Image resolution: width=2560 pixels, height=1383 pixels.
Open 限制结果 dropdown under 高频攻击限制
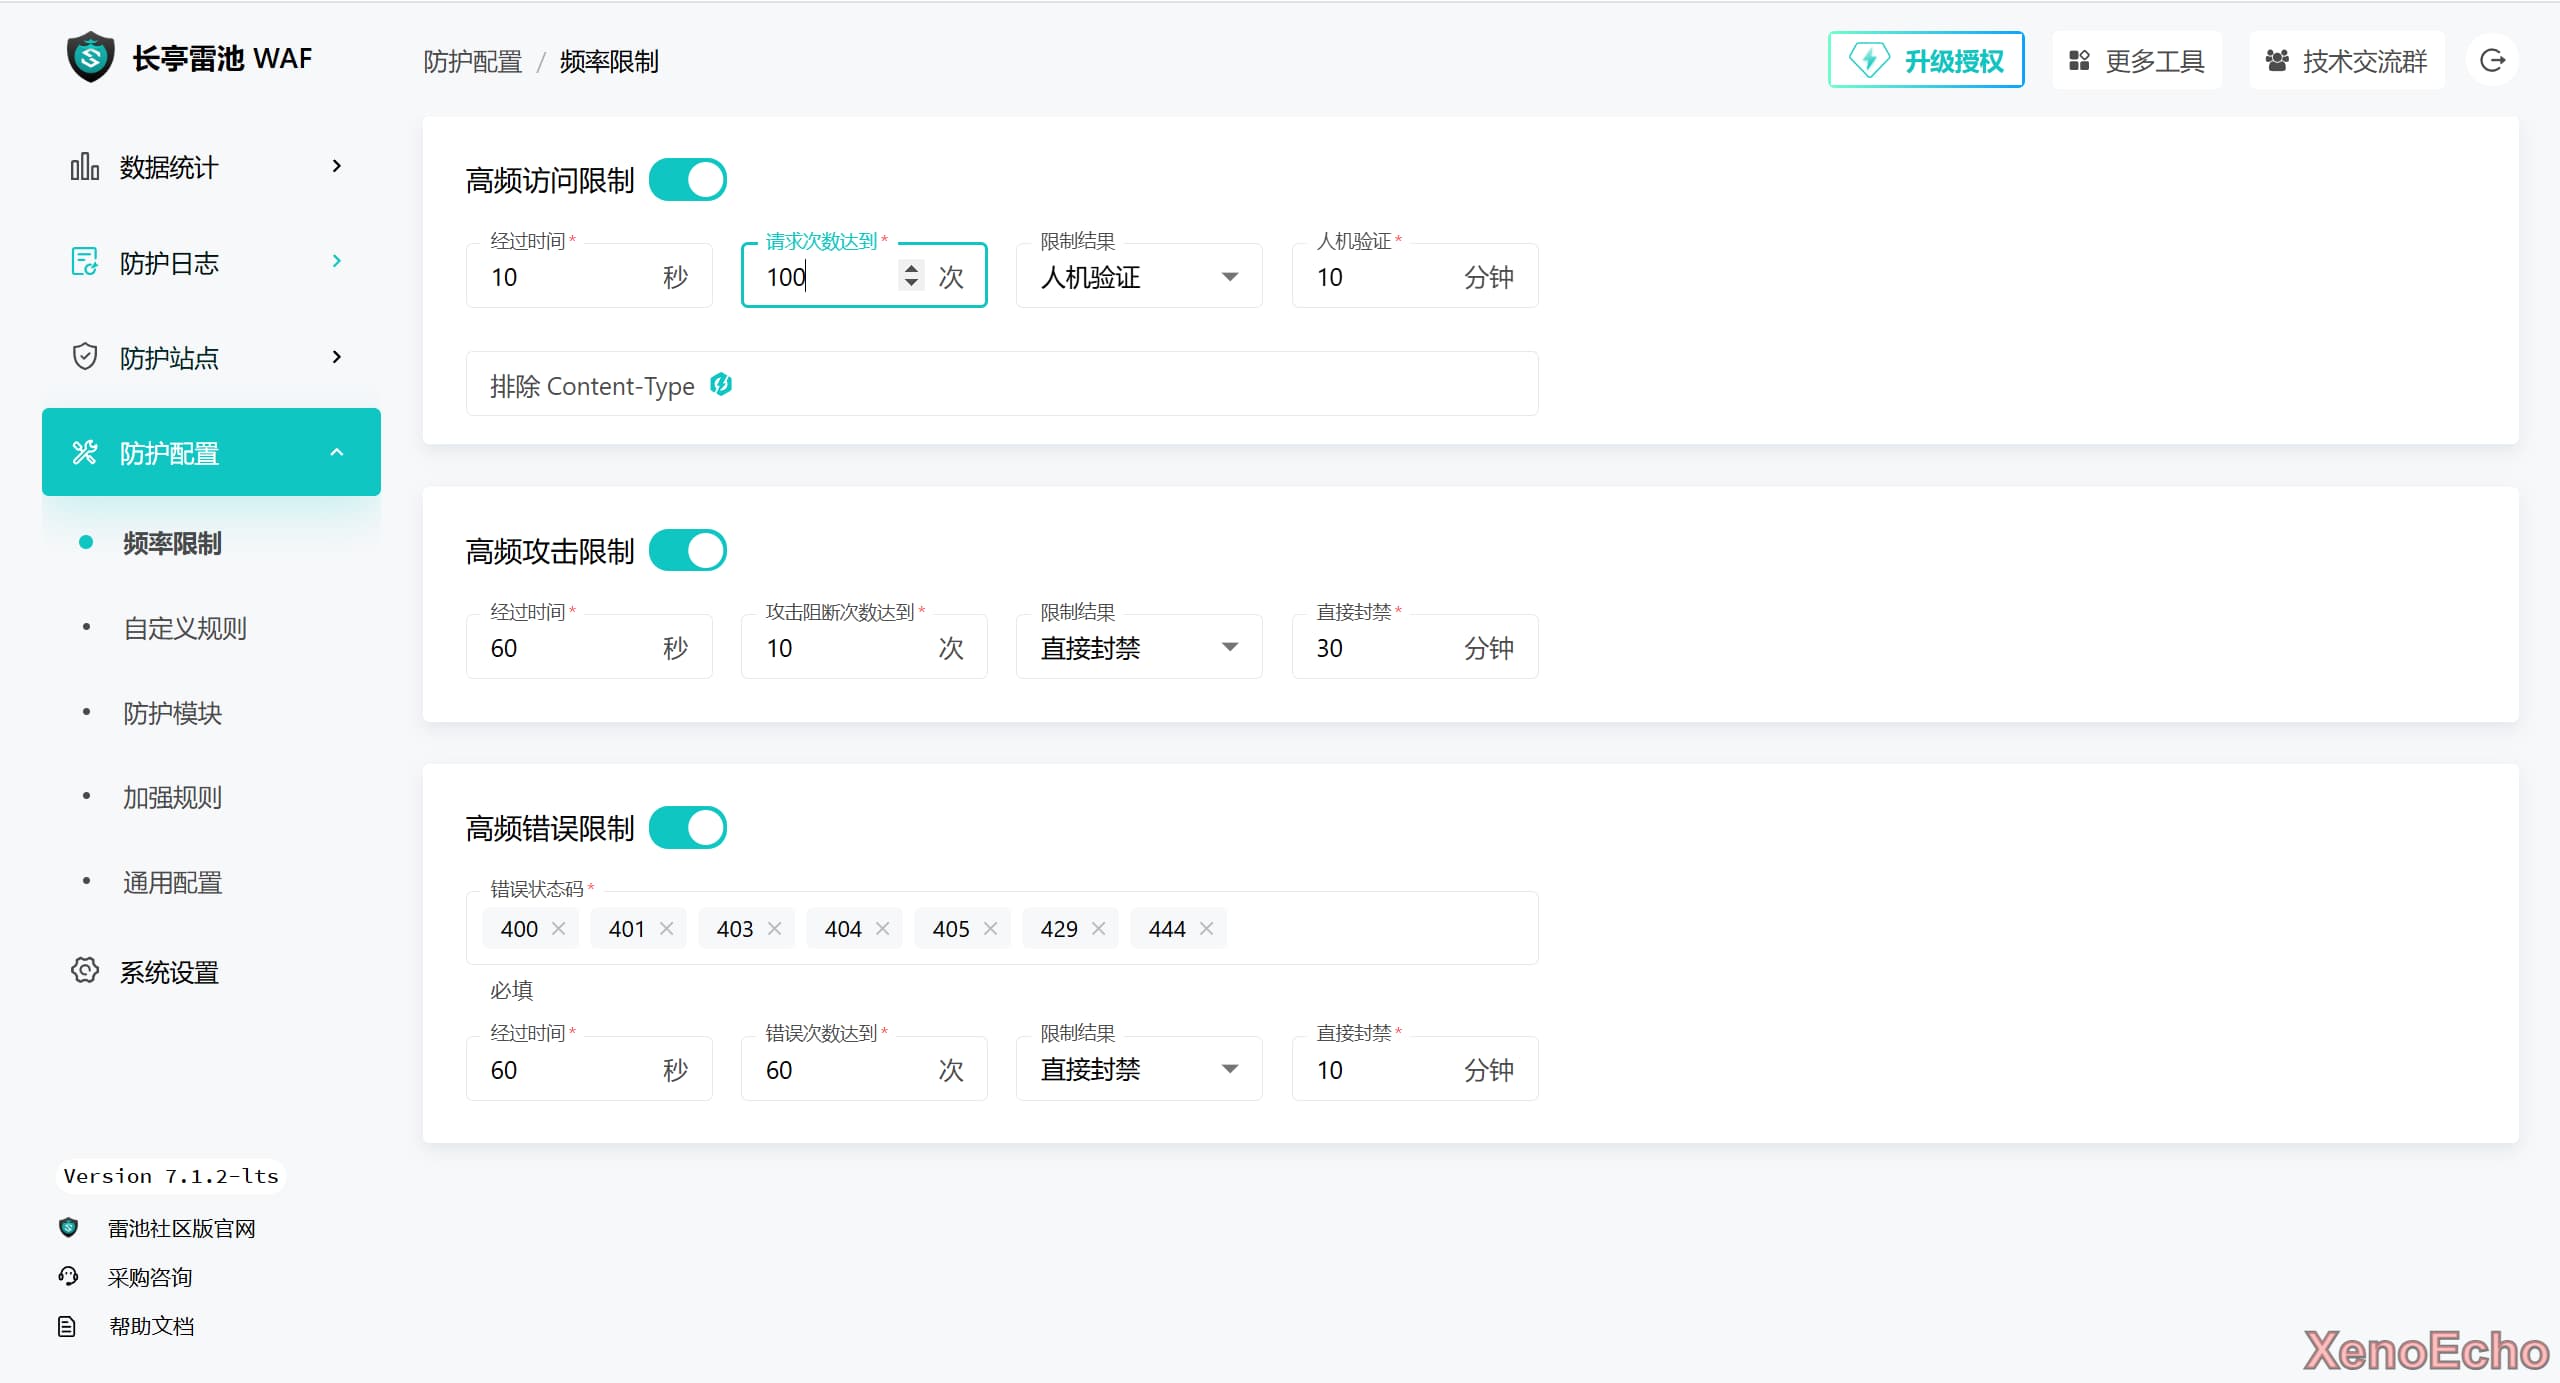1138,647
